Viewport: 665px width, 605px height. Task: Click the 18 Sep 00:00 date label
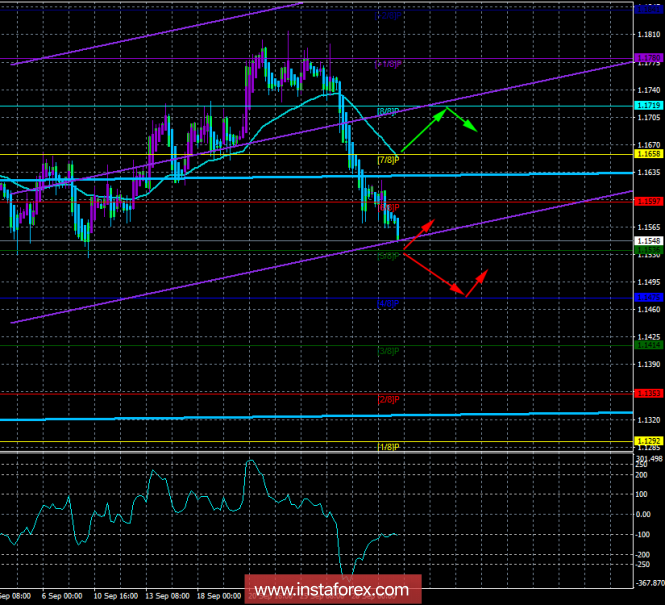[219, 596]
